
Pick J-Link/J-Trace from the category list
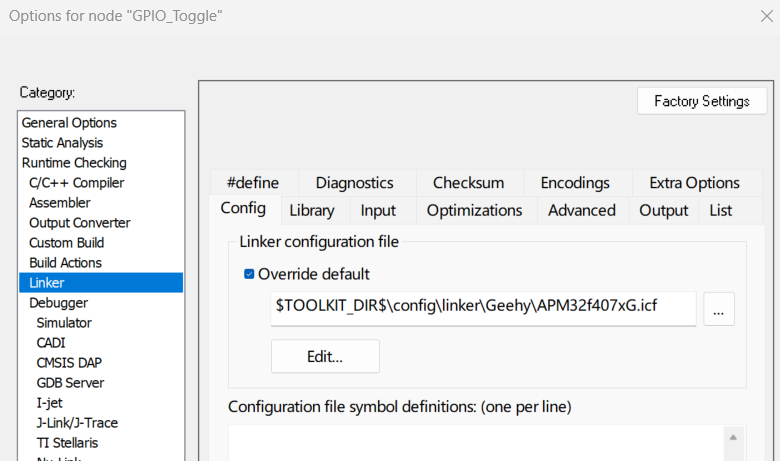click(x=81, y=423)
